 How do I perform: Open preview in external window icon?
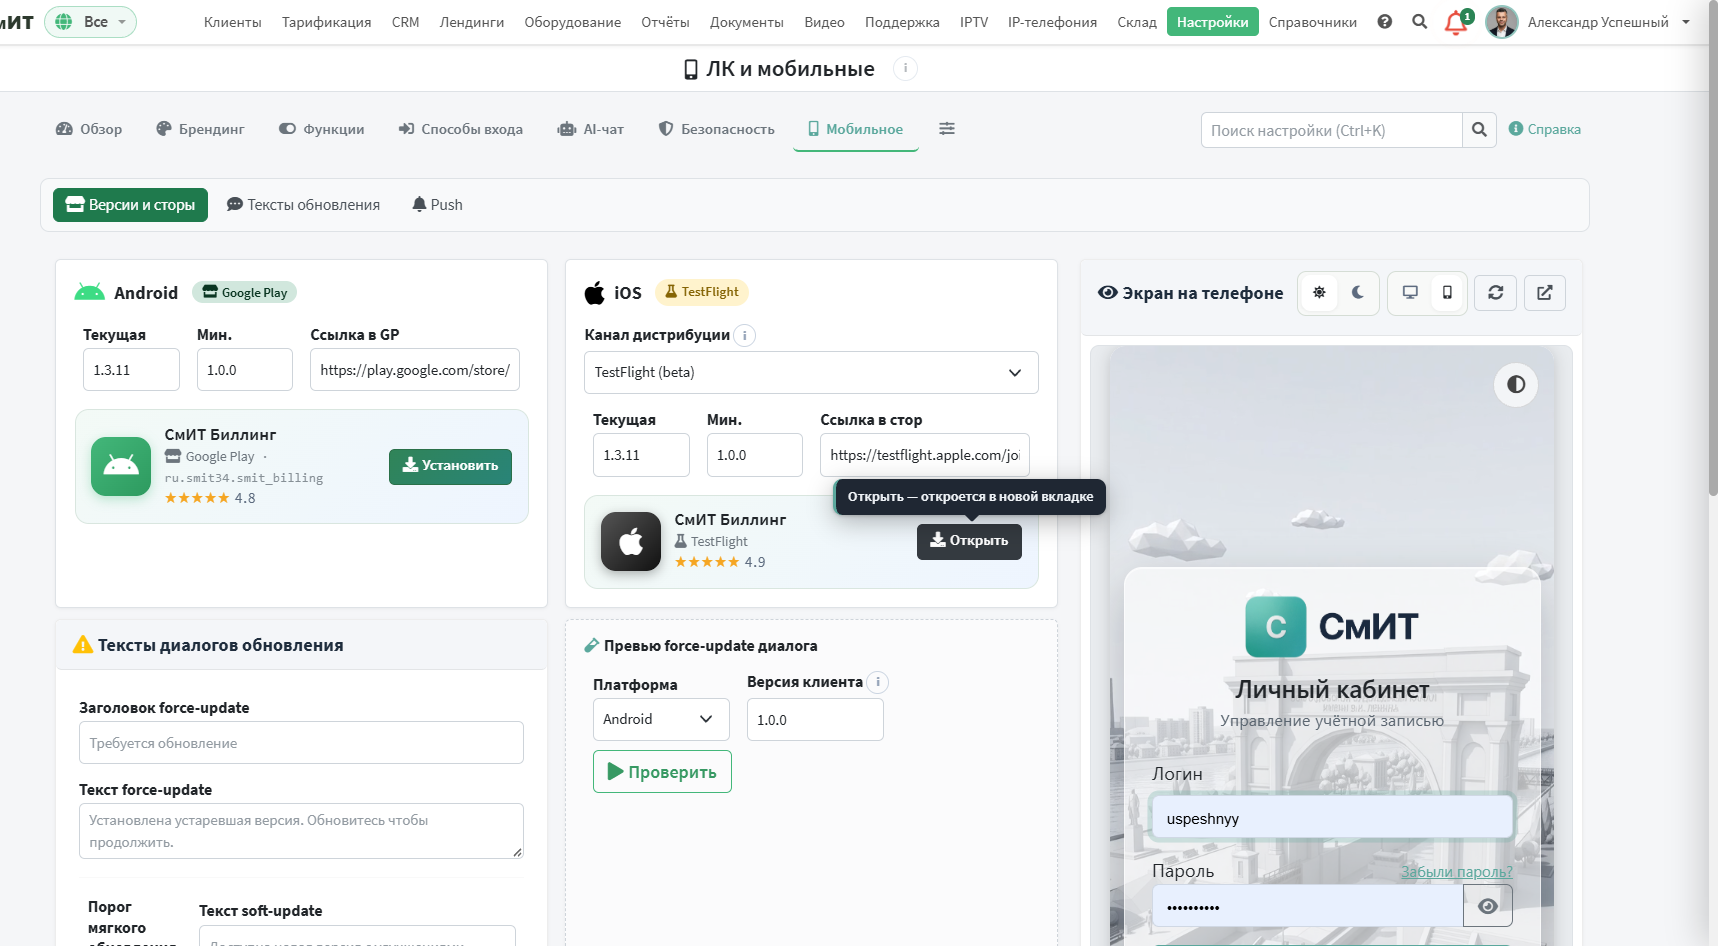pos(1545,293)
